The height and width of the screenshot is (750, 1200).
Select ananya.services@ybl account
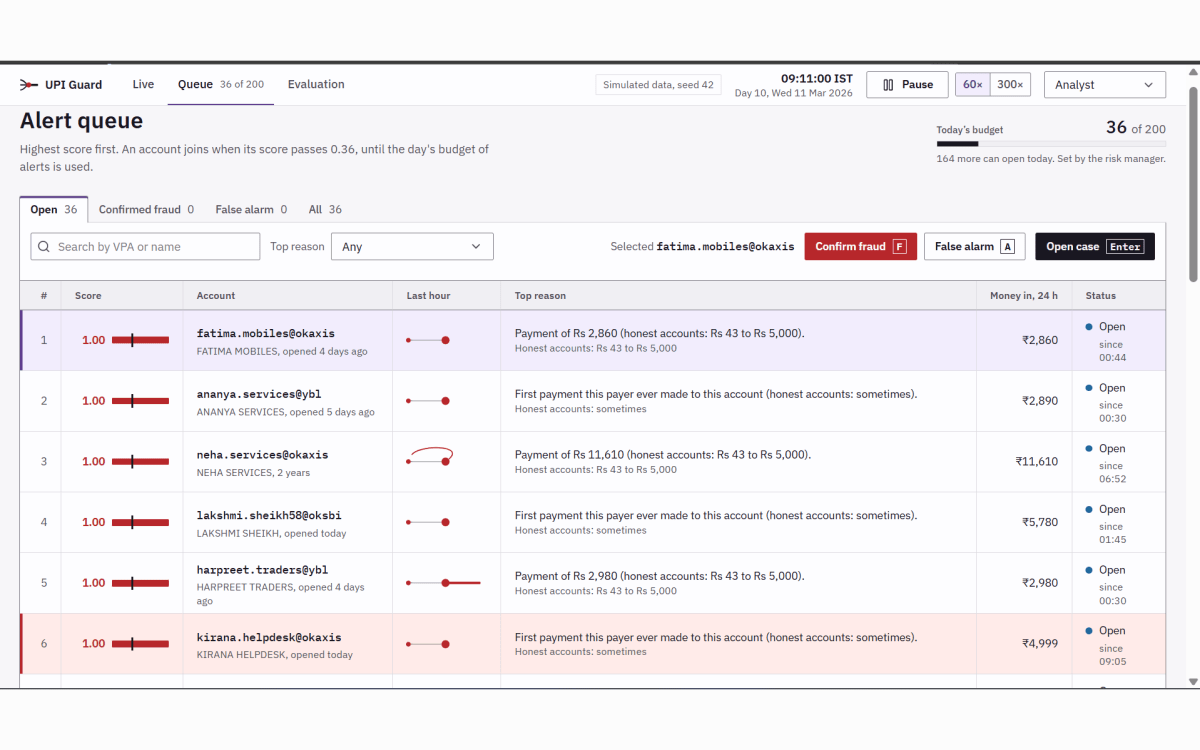pos(259,394)
